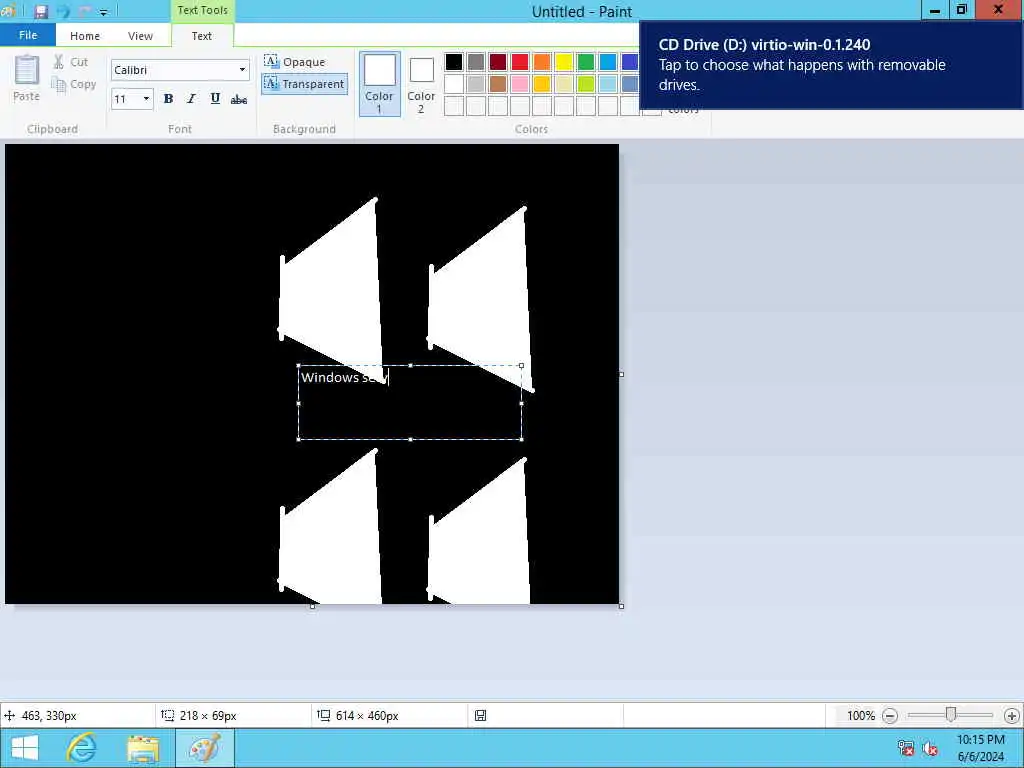Click the taskbar clock showing 10:15 PM
This screenshot has height=768, width=1024.
(x=981, y=748)
